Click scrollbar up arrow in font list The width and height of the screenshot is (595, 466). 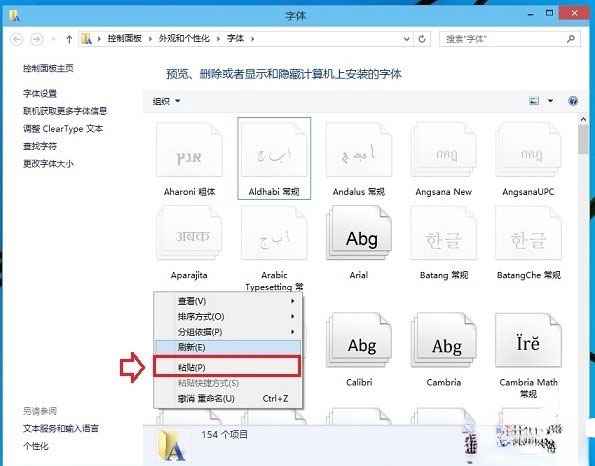pyautogui.click(x=583, y=120)
